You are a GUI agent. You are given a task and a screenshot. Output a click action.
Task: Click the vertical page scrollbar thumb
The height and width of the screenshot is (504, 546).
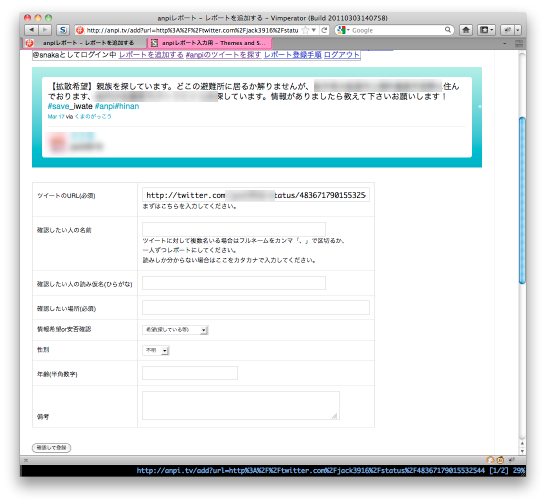coord(522,200)
